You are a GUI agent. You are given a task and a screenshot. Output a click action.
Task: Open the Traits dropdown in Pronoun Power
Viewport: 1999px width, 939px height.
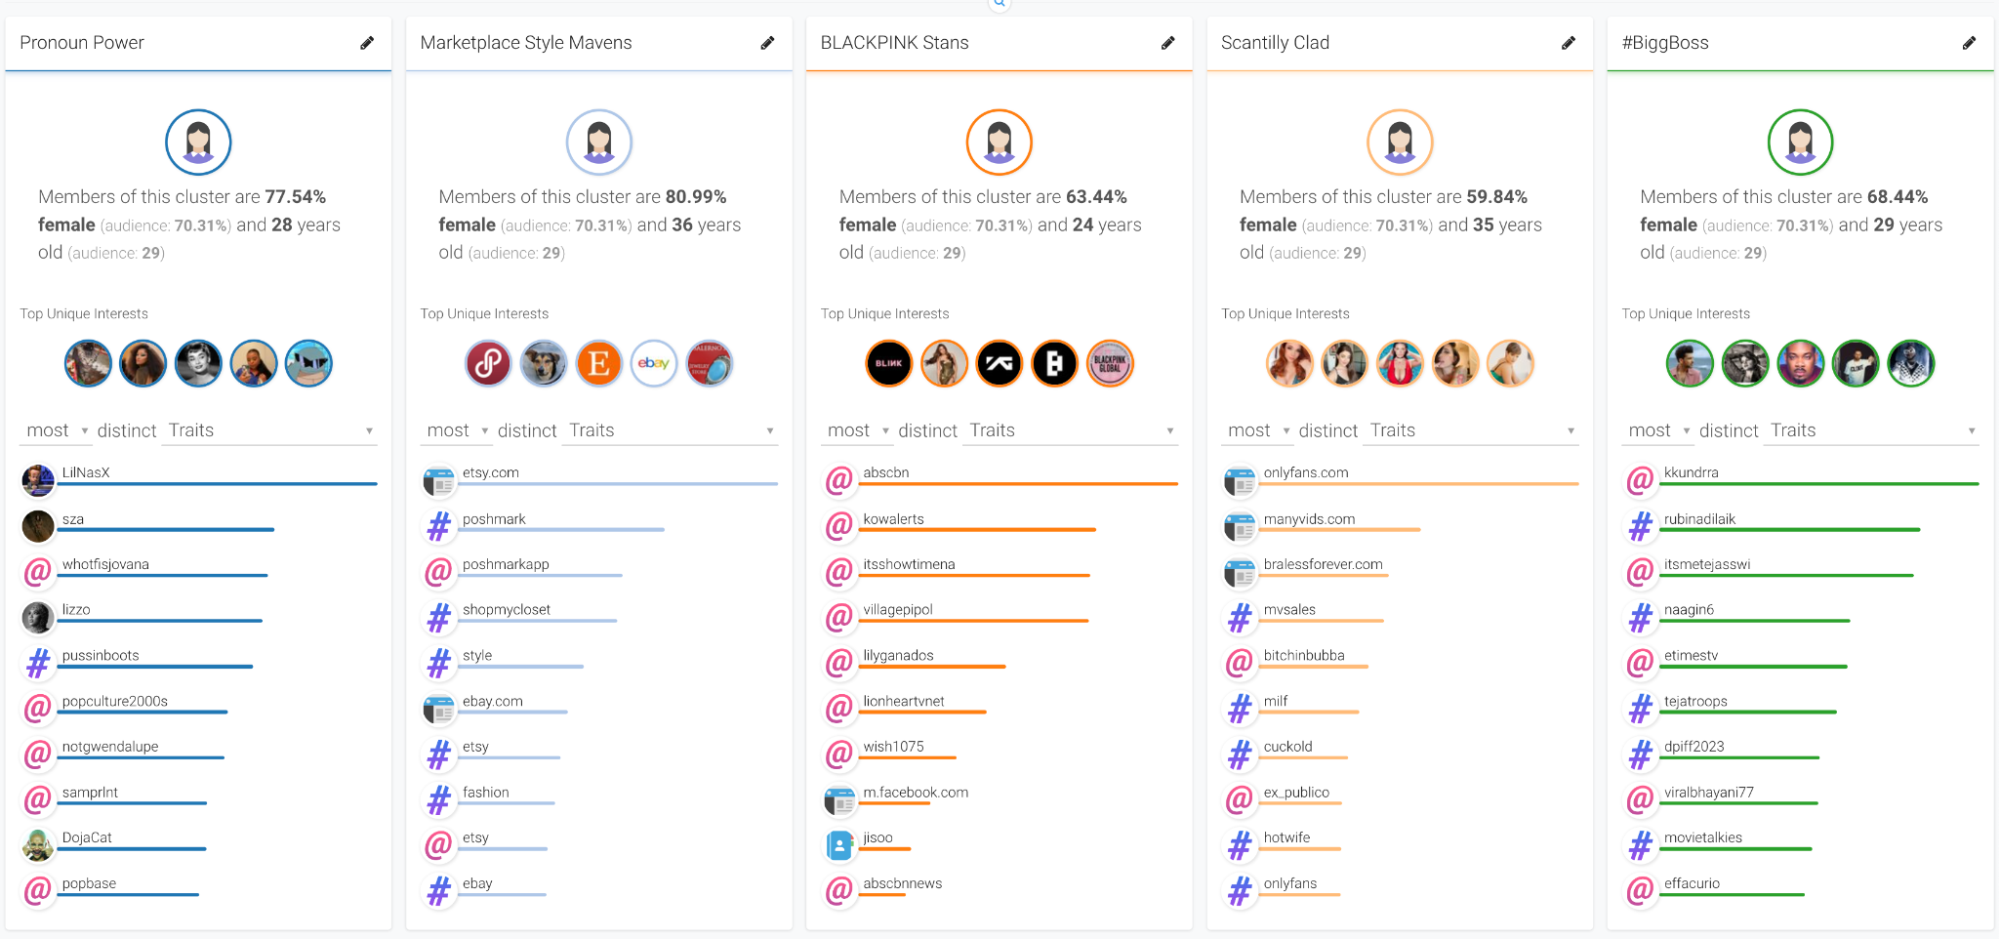tap(270, 430)
